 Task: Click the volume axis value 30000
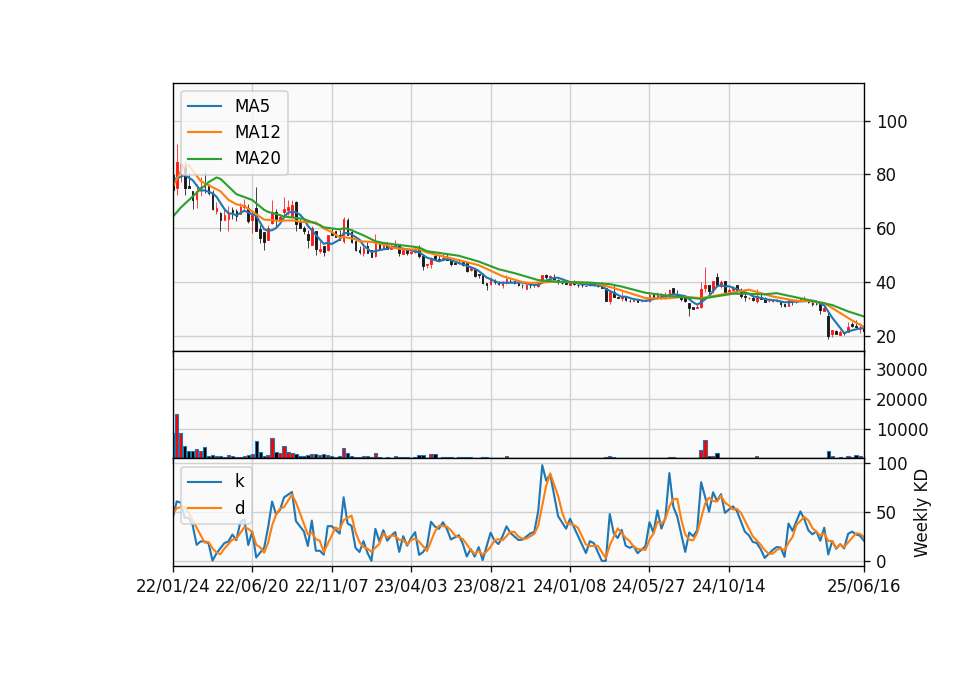[902, 370]
